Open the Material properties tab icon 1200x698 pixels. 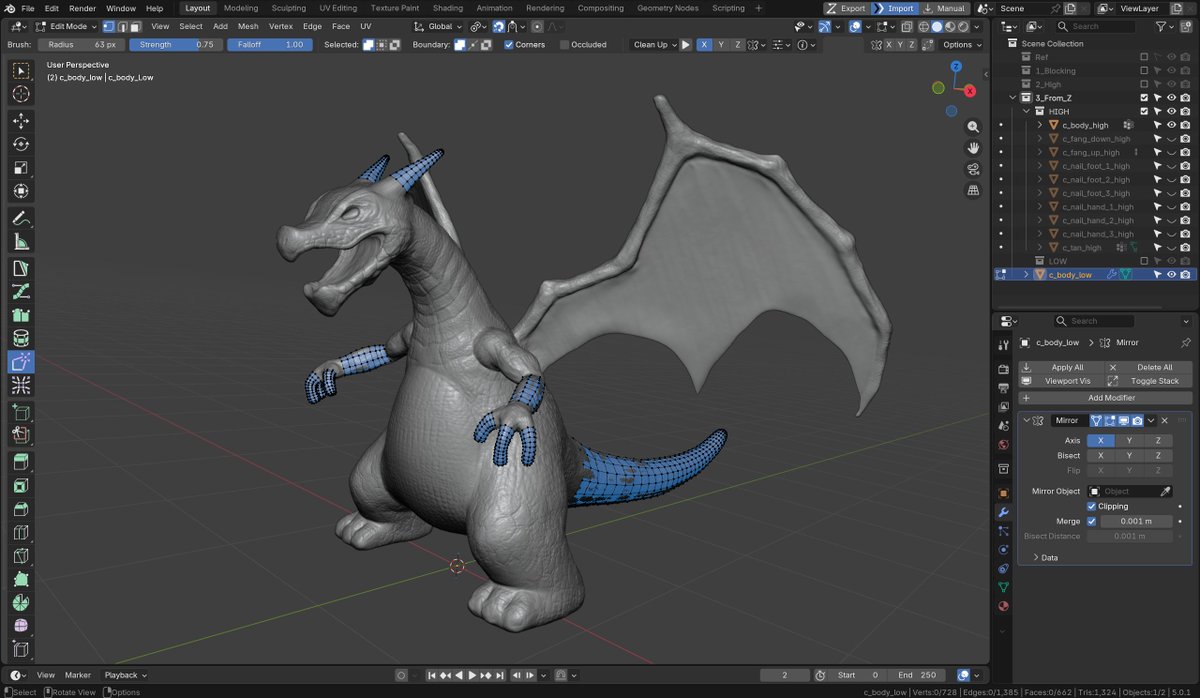pyautogui.click(x=1003, y=606)
